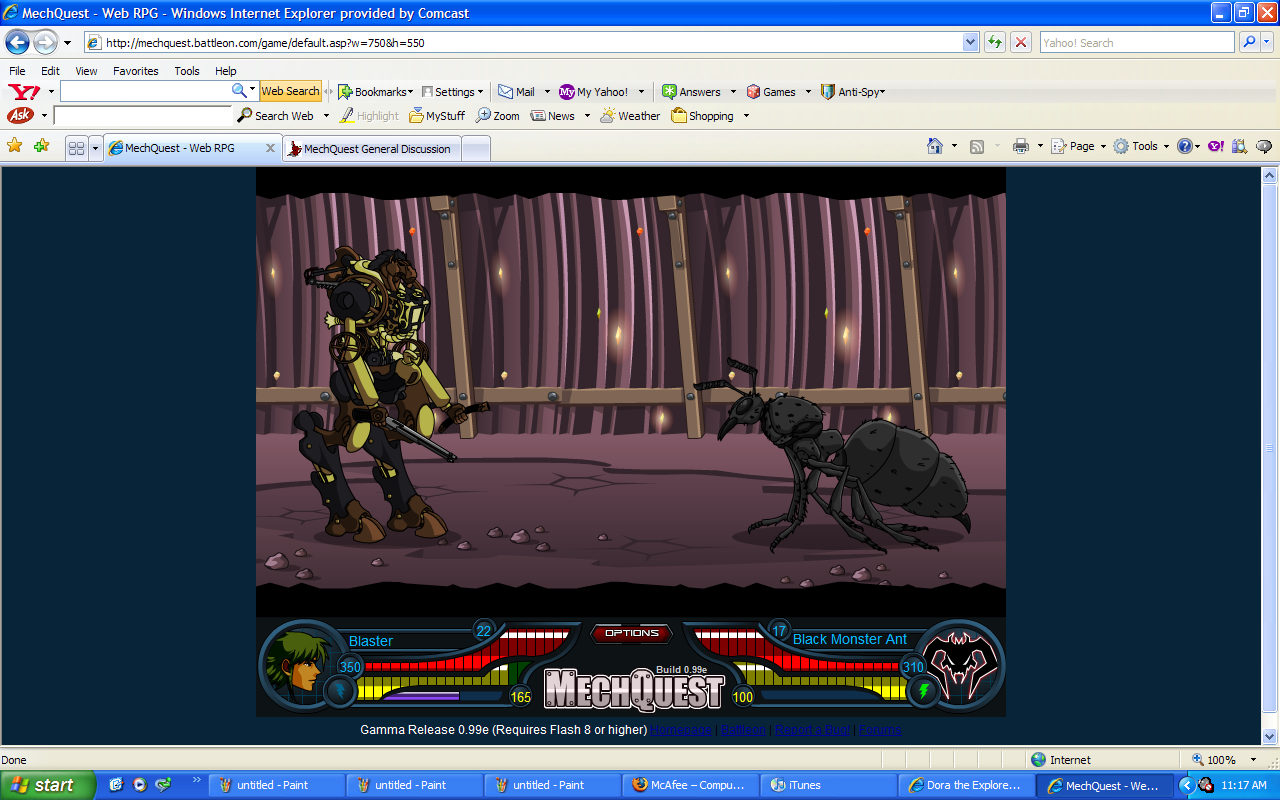Click the MyStuff button on Ask toolbar
This screenshot has height=800, width=1280.
[x=436, y=116]
